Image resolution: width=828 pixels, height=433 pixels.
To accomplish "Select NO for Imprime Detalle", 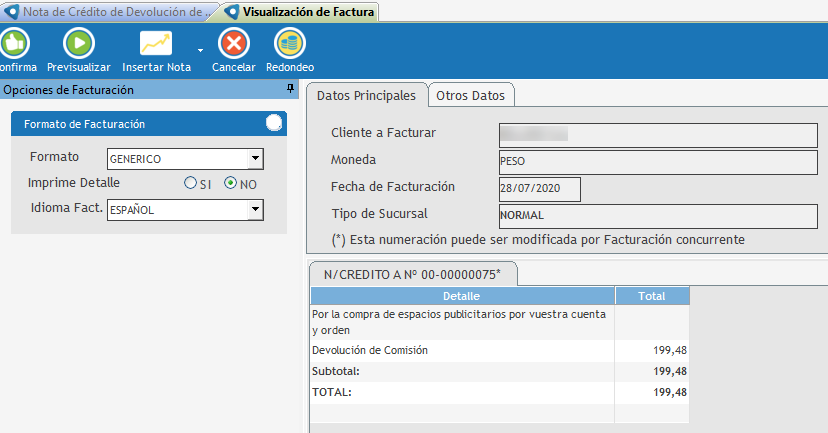I will tap(230, 183).
